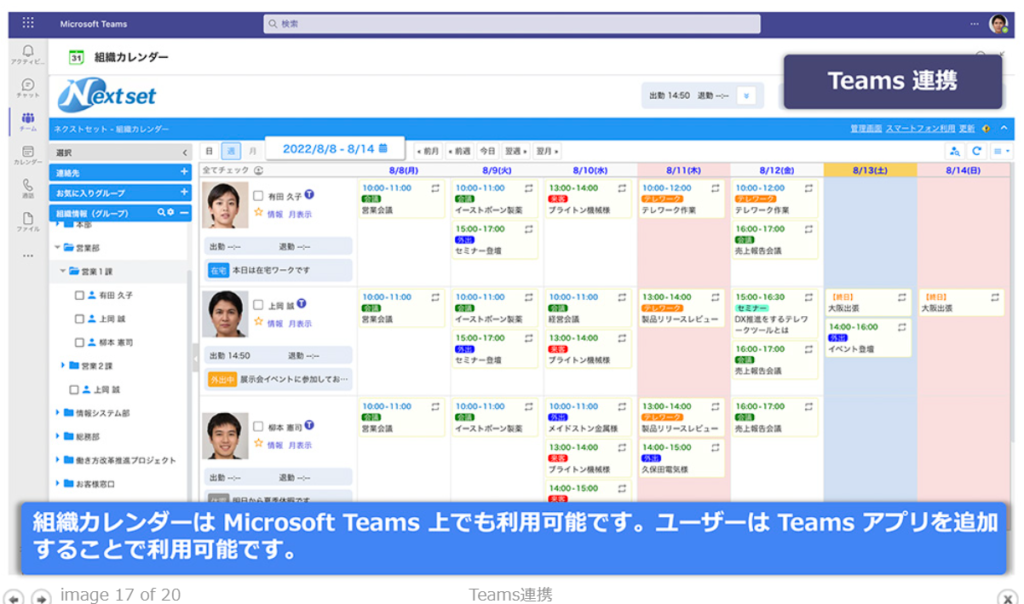Open the Files icon in Teams rail
Image resolution: width=1024 pixels, height=604 pixels.
point(27,219)
